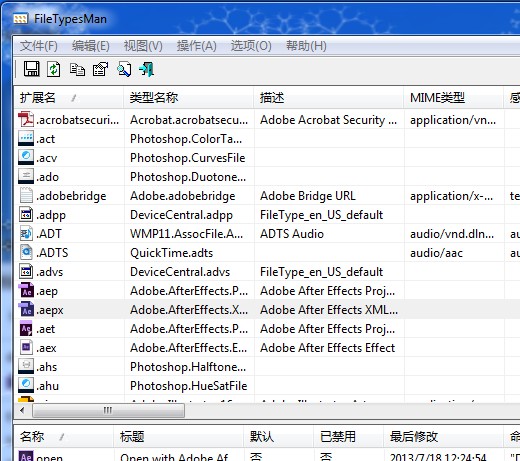Open the Properties toolbar icon
This screenshot has height=461, width=520.
[100, 69]
